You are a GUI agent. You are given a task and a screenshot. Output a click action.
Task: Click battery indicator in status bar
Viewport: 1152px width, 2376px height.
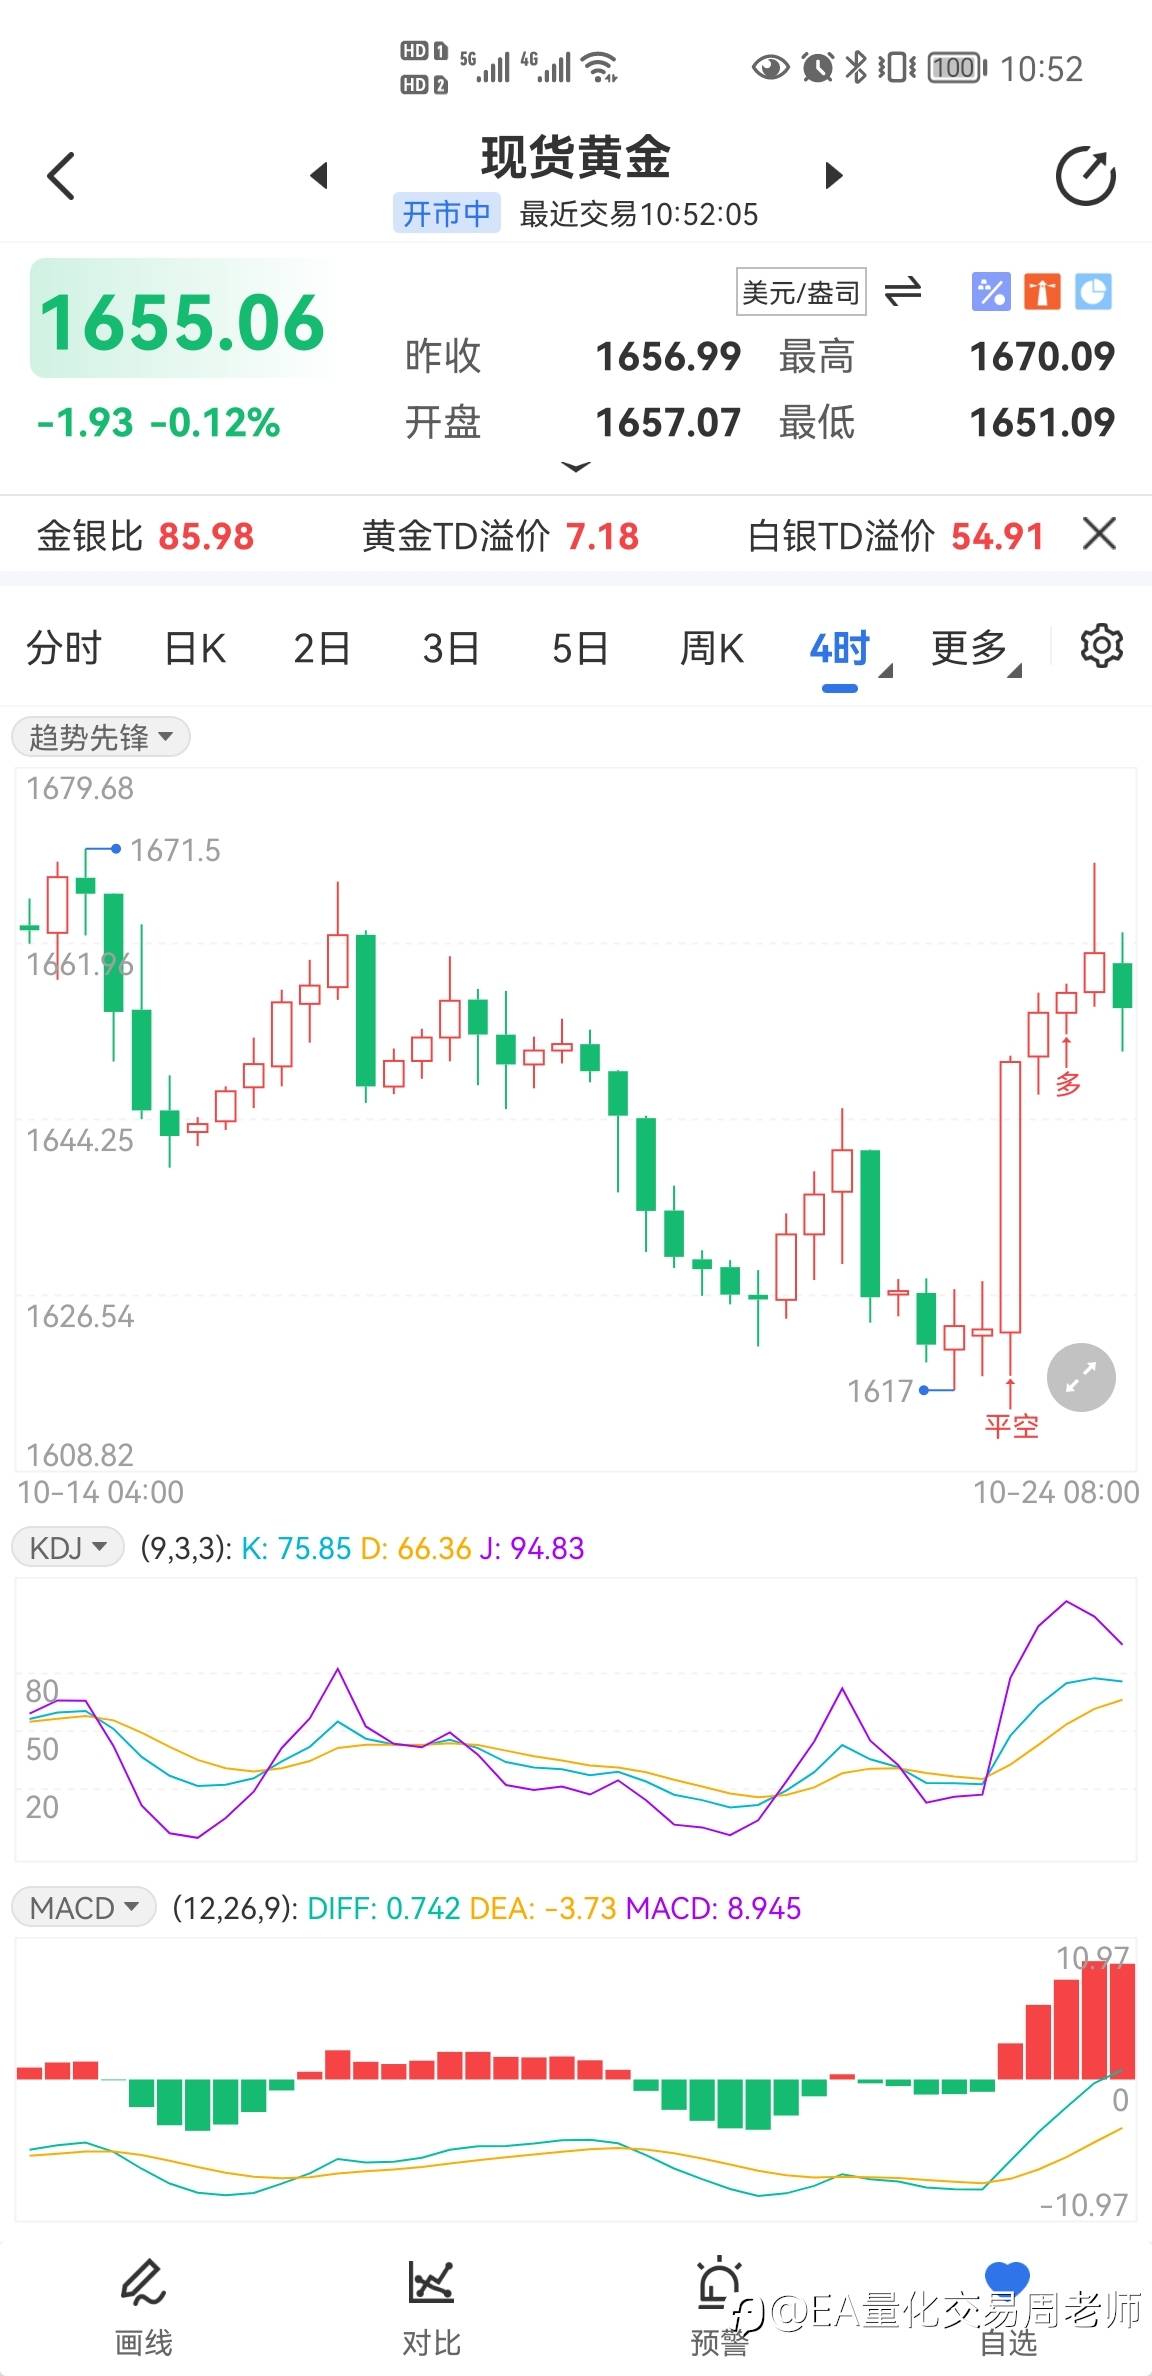coord(957,67)
